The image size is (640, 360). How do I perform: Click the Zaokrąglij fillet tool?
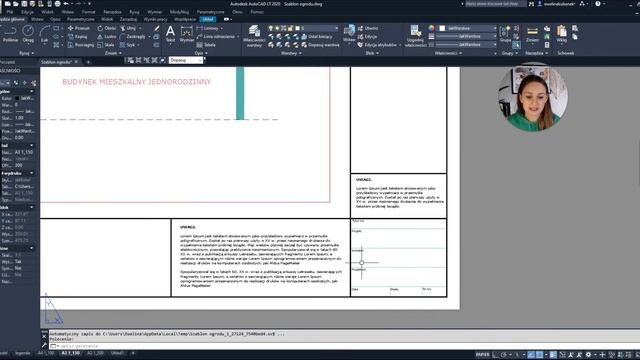click(132, 36)
